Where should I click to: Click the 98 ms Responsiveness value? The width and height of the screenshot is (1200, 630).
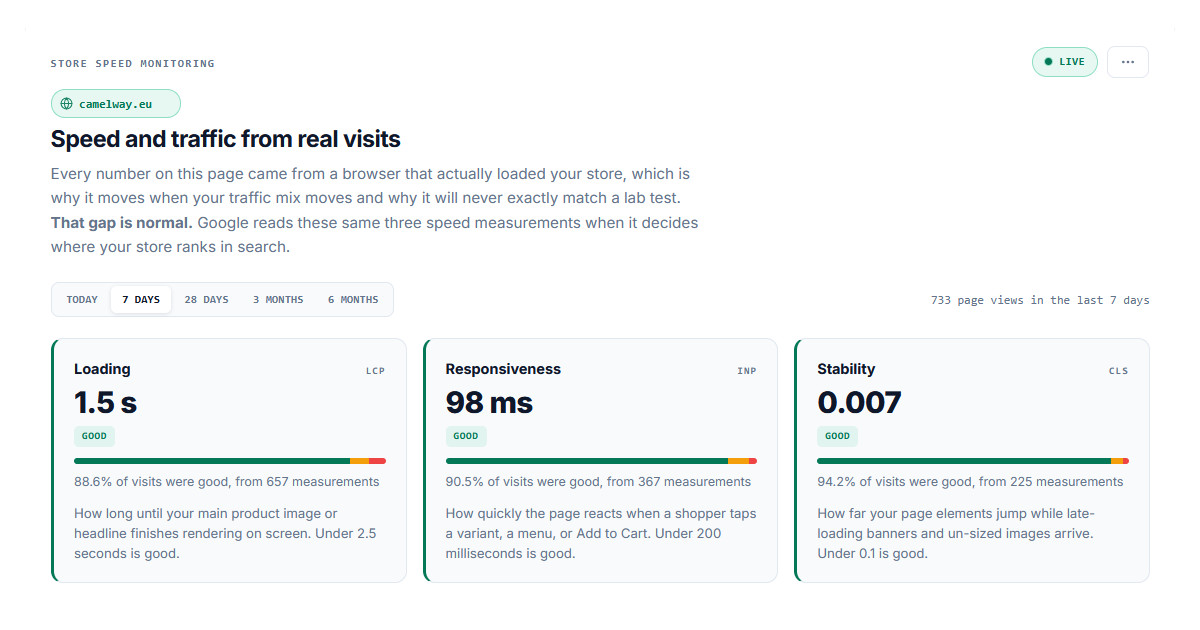(489, 402)
